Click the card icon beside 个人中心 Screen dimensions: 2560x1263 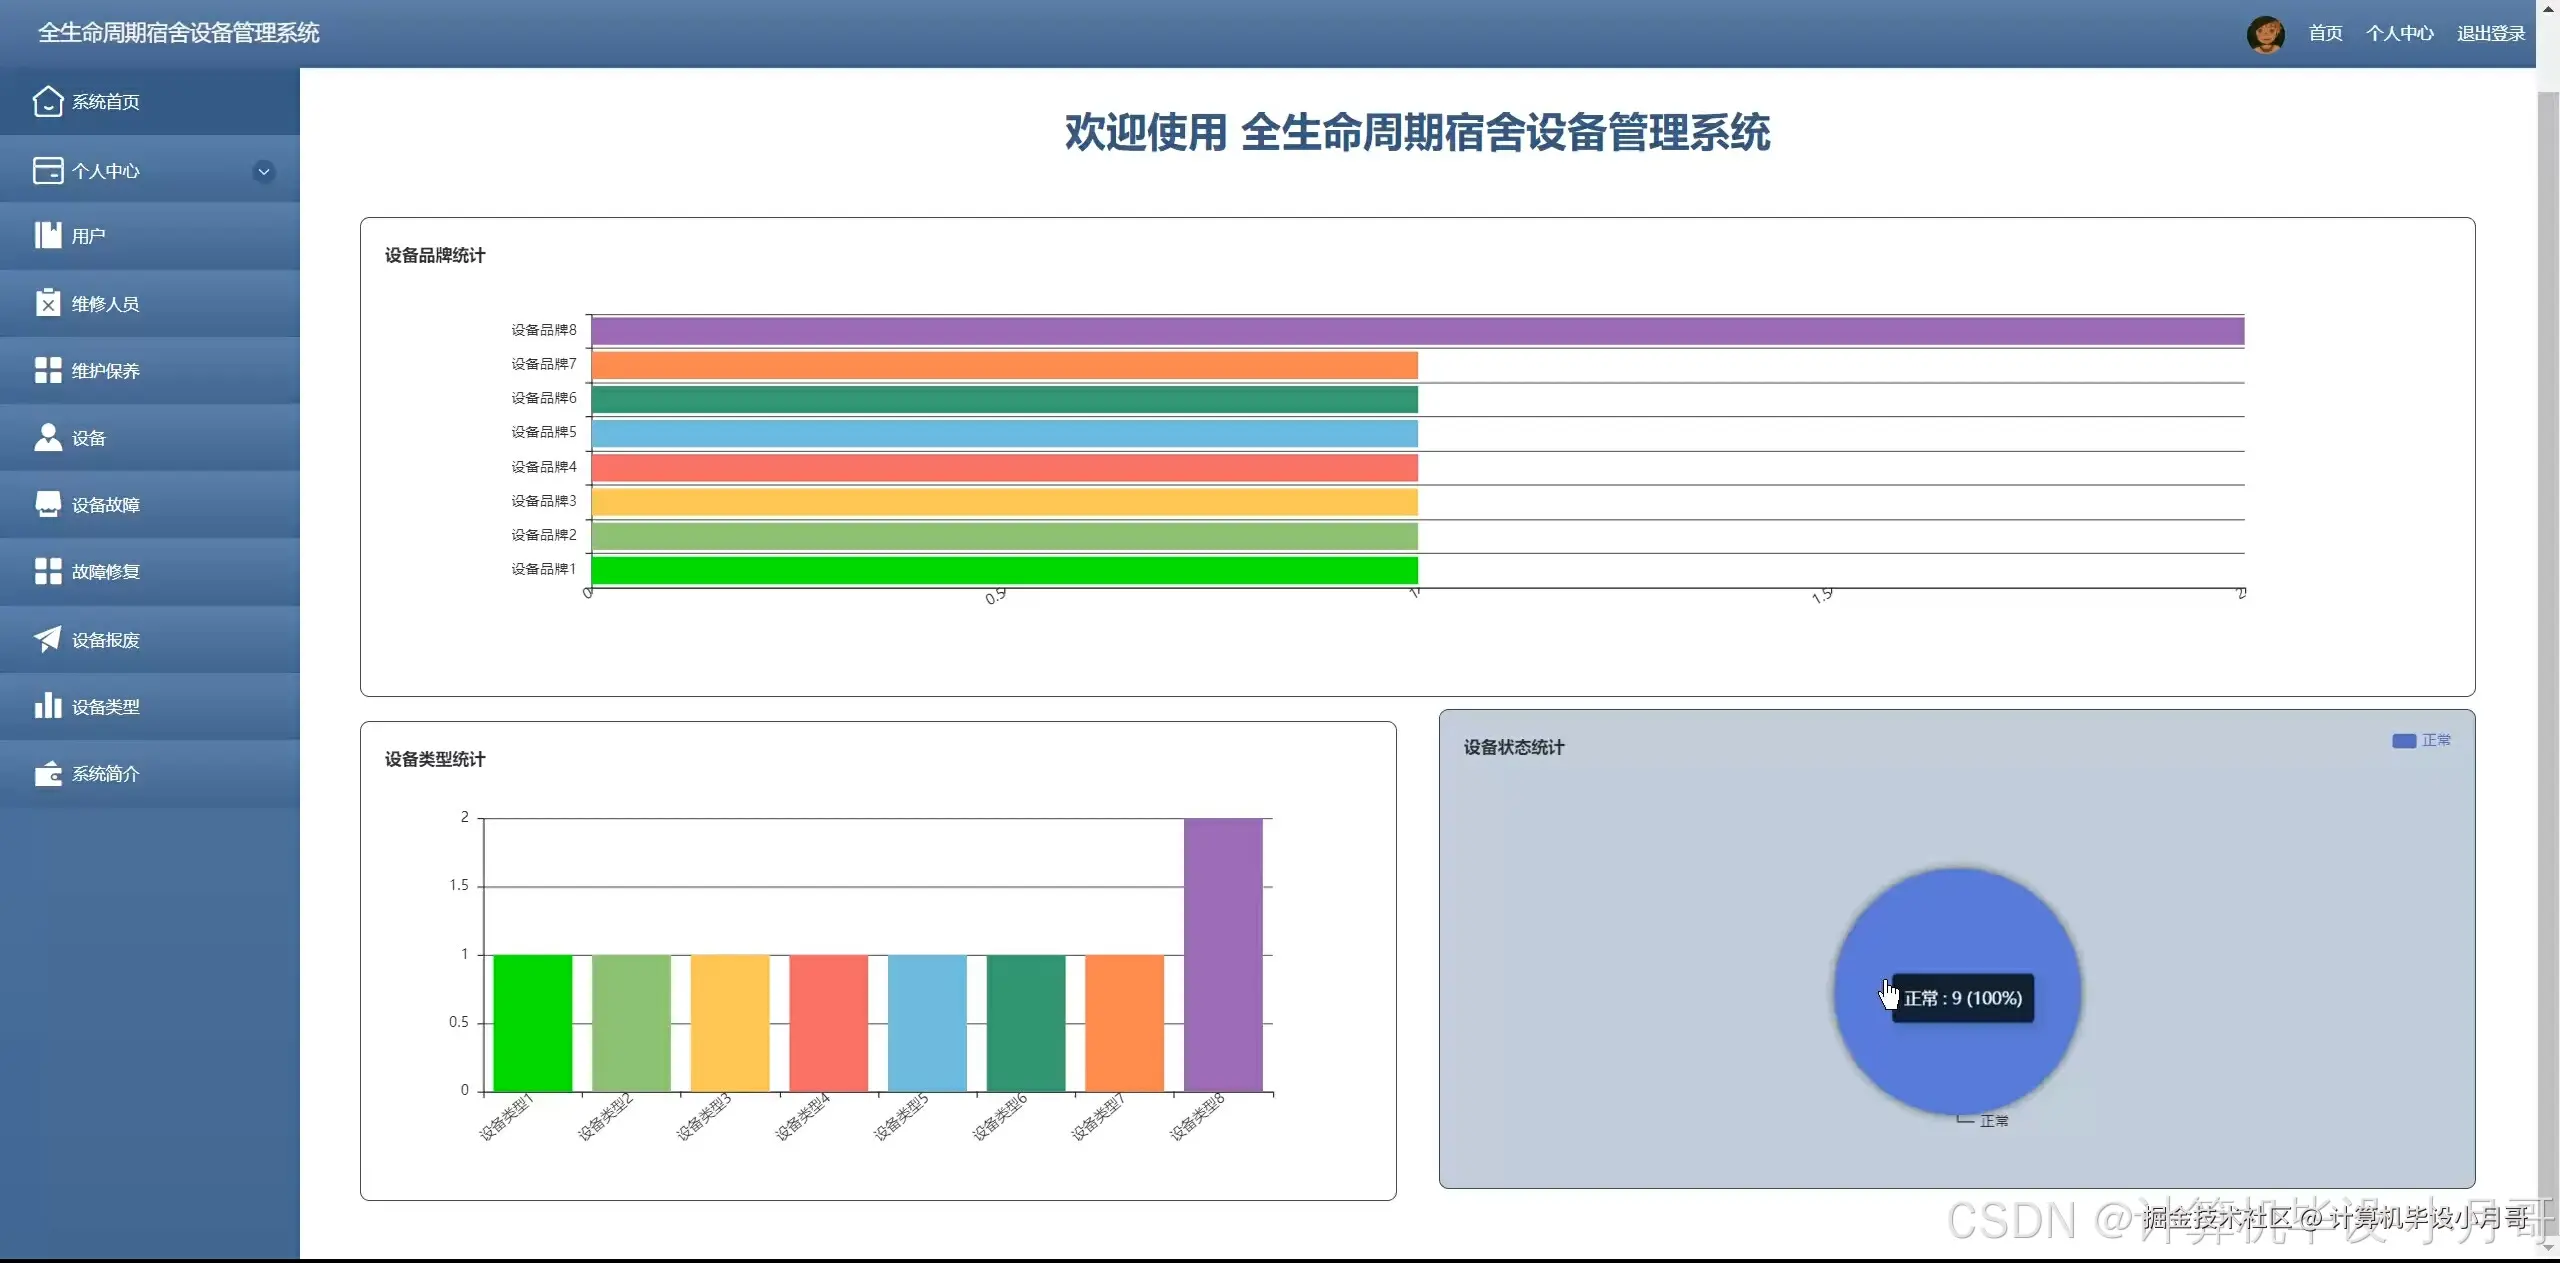[47, 171]
